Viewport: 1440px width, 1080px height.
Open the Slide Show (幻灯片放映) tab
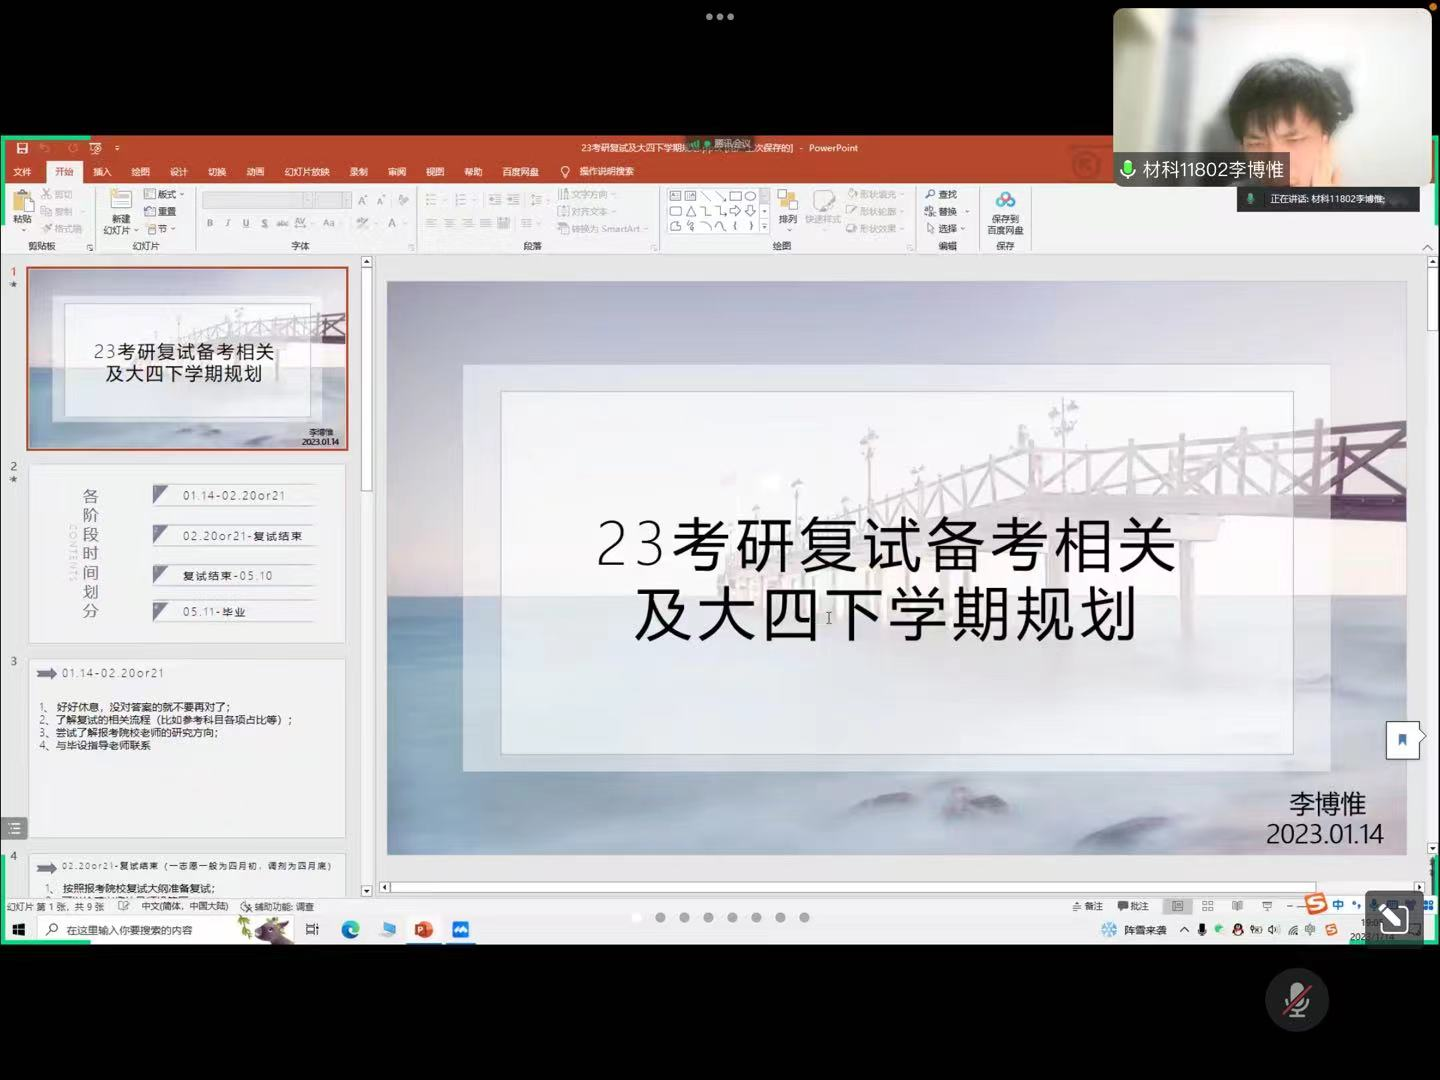tap(306, 172)
